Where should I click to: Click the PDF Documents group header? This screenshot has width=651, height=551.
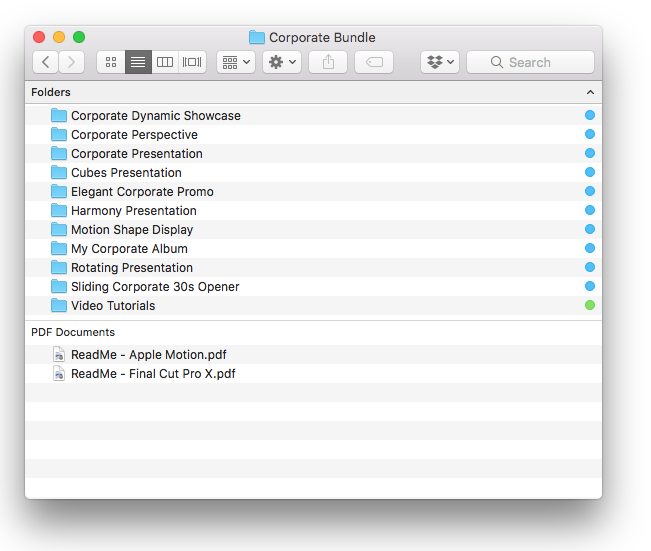pos(73,332)
